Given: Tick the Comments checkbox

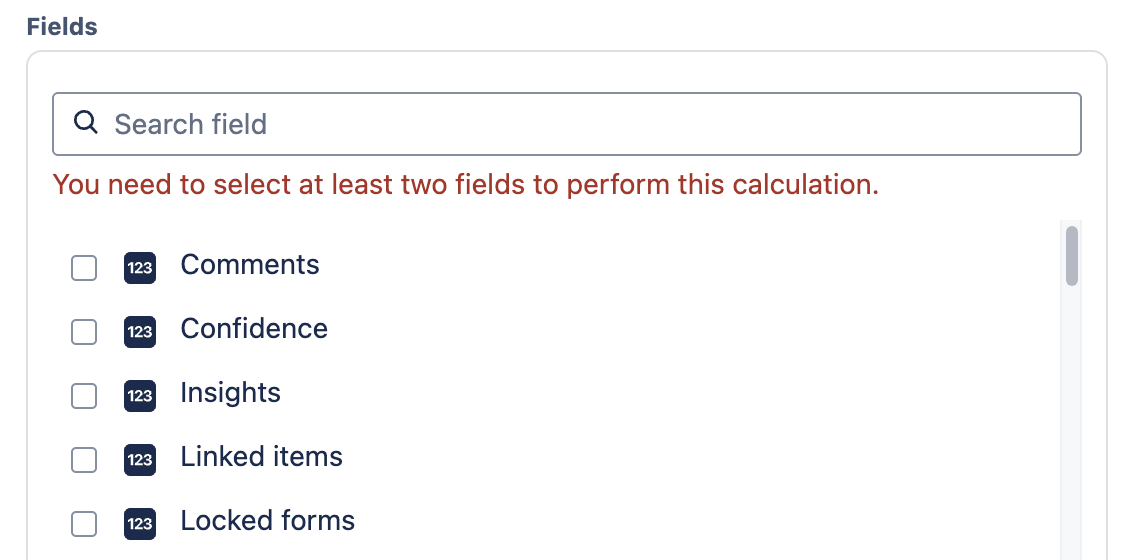Looking at the screenshot, I should pyautogui.click(x=84, y=268).
